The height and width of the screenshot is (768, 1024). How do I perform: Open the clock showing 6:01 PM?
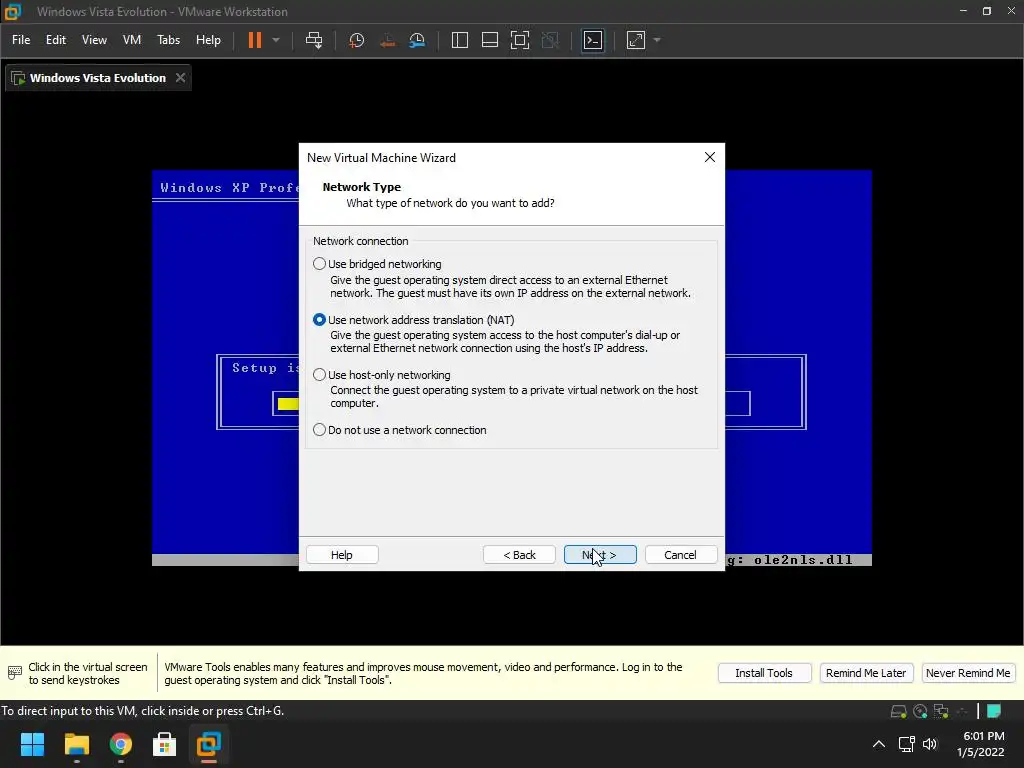tap(981, 744)
